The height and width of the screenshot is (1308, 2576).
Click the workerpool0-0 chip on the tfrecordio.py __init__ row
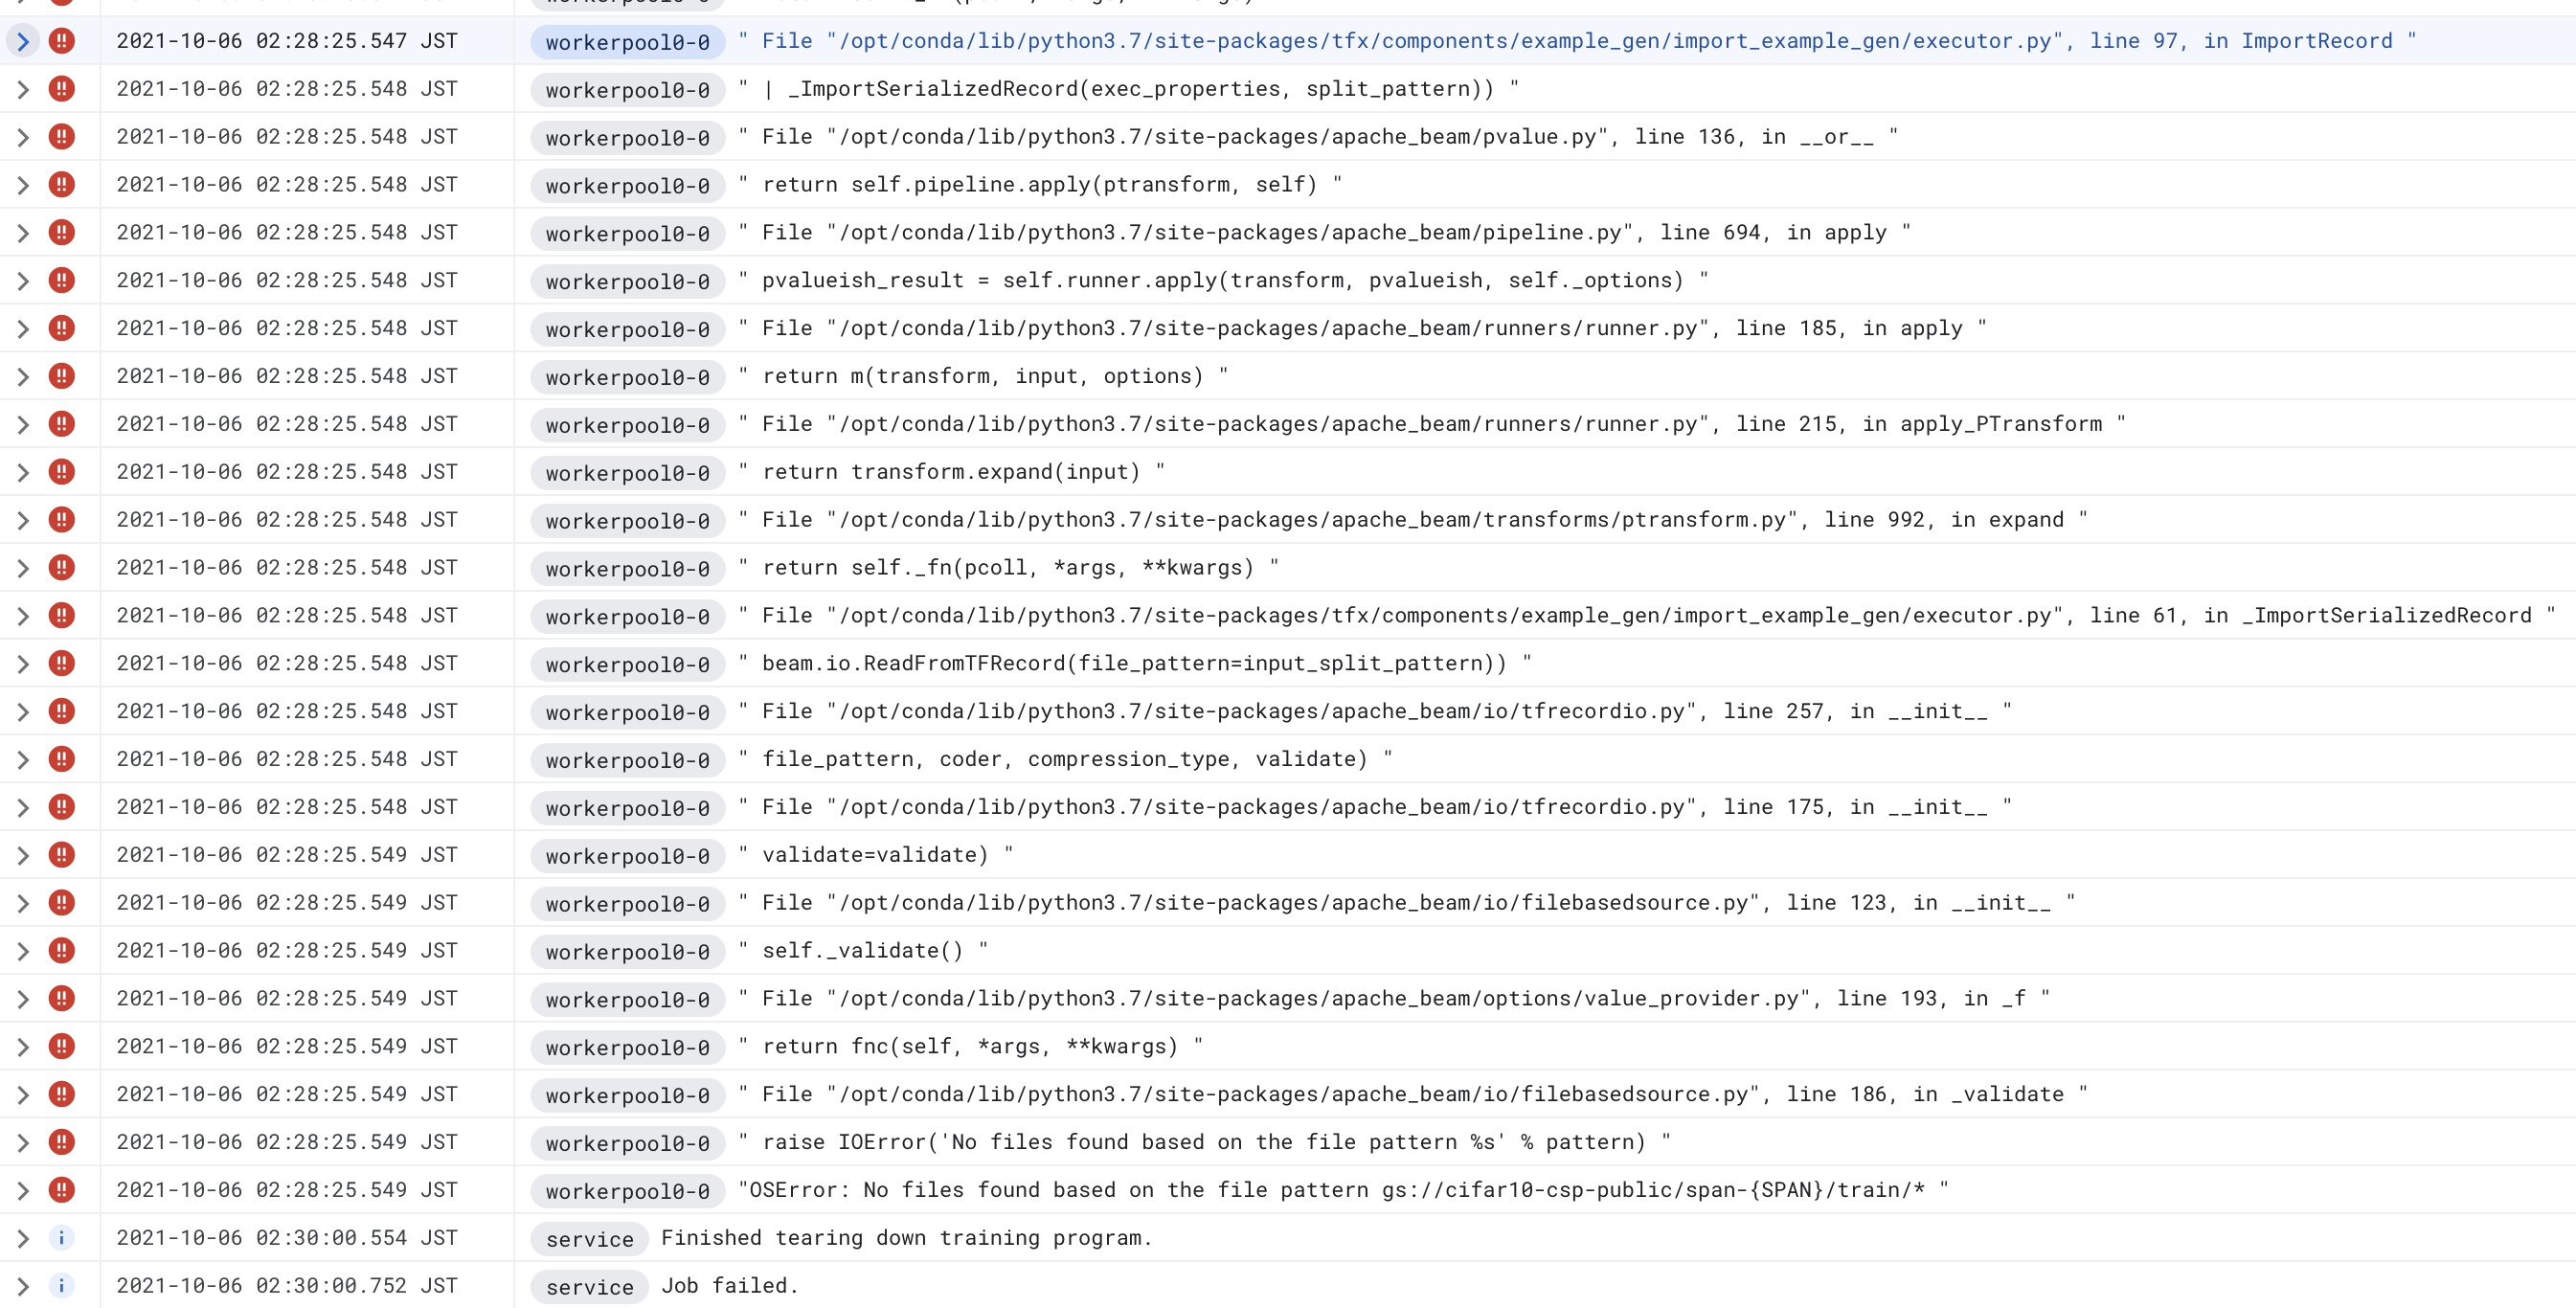coord(626,712)
